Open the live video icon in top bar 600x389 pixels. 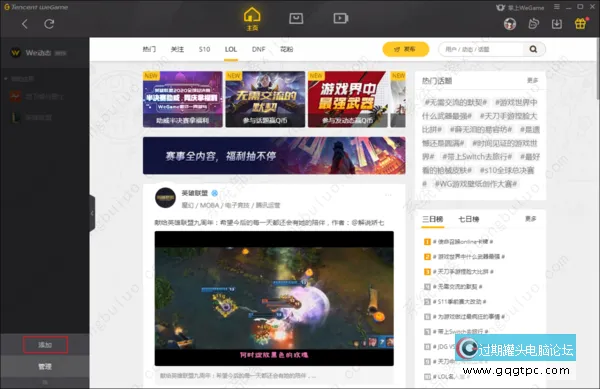(x=341, y=18)
